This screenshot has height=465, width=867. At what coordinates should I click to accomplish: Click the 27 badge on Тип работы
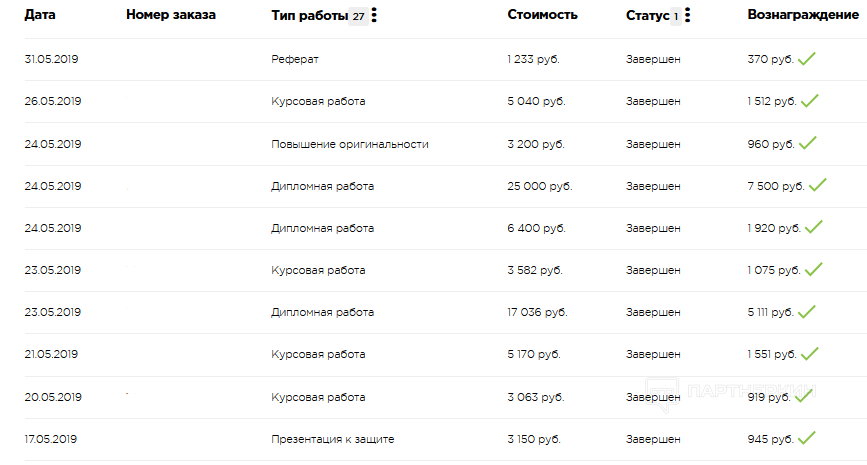point(358,16)
